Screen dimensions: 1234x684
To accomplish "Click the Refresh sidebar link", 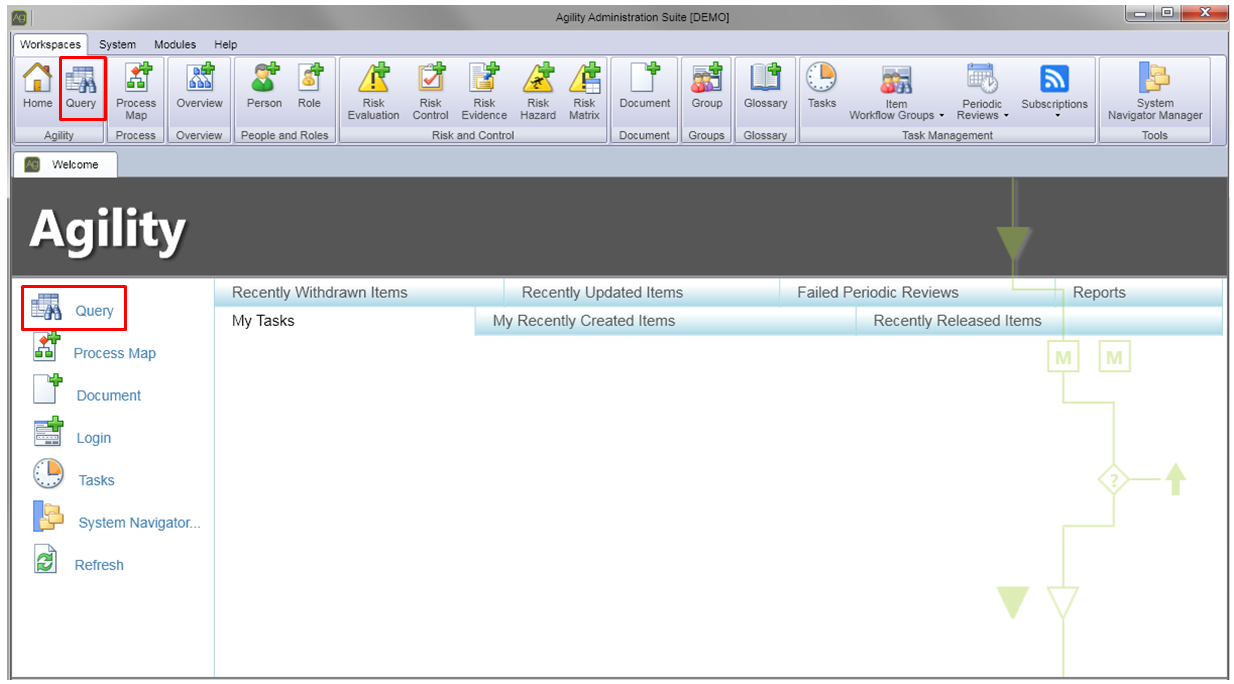I will [99, 565].
